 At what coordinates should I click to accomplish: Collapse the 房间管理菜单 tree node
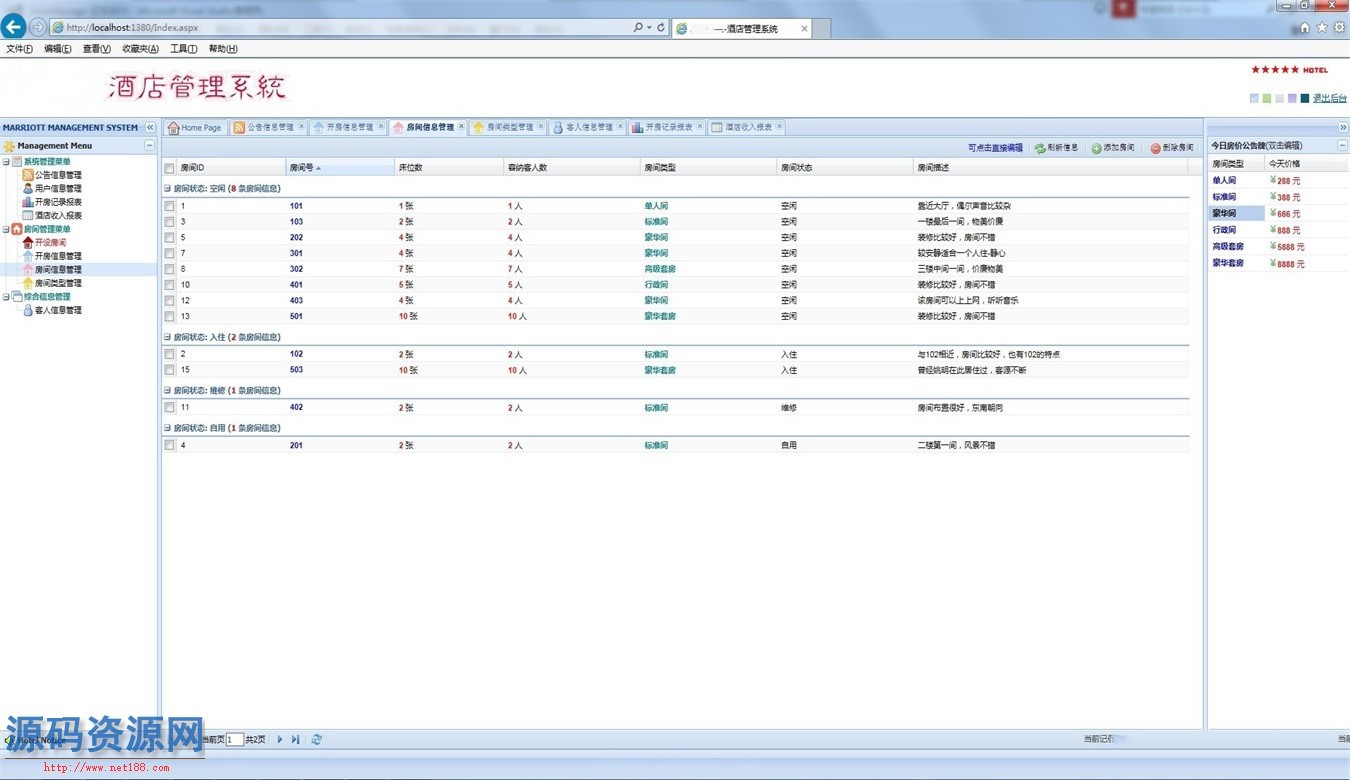tap(5, 229)
